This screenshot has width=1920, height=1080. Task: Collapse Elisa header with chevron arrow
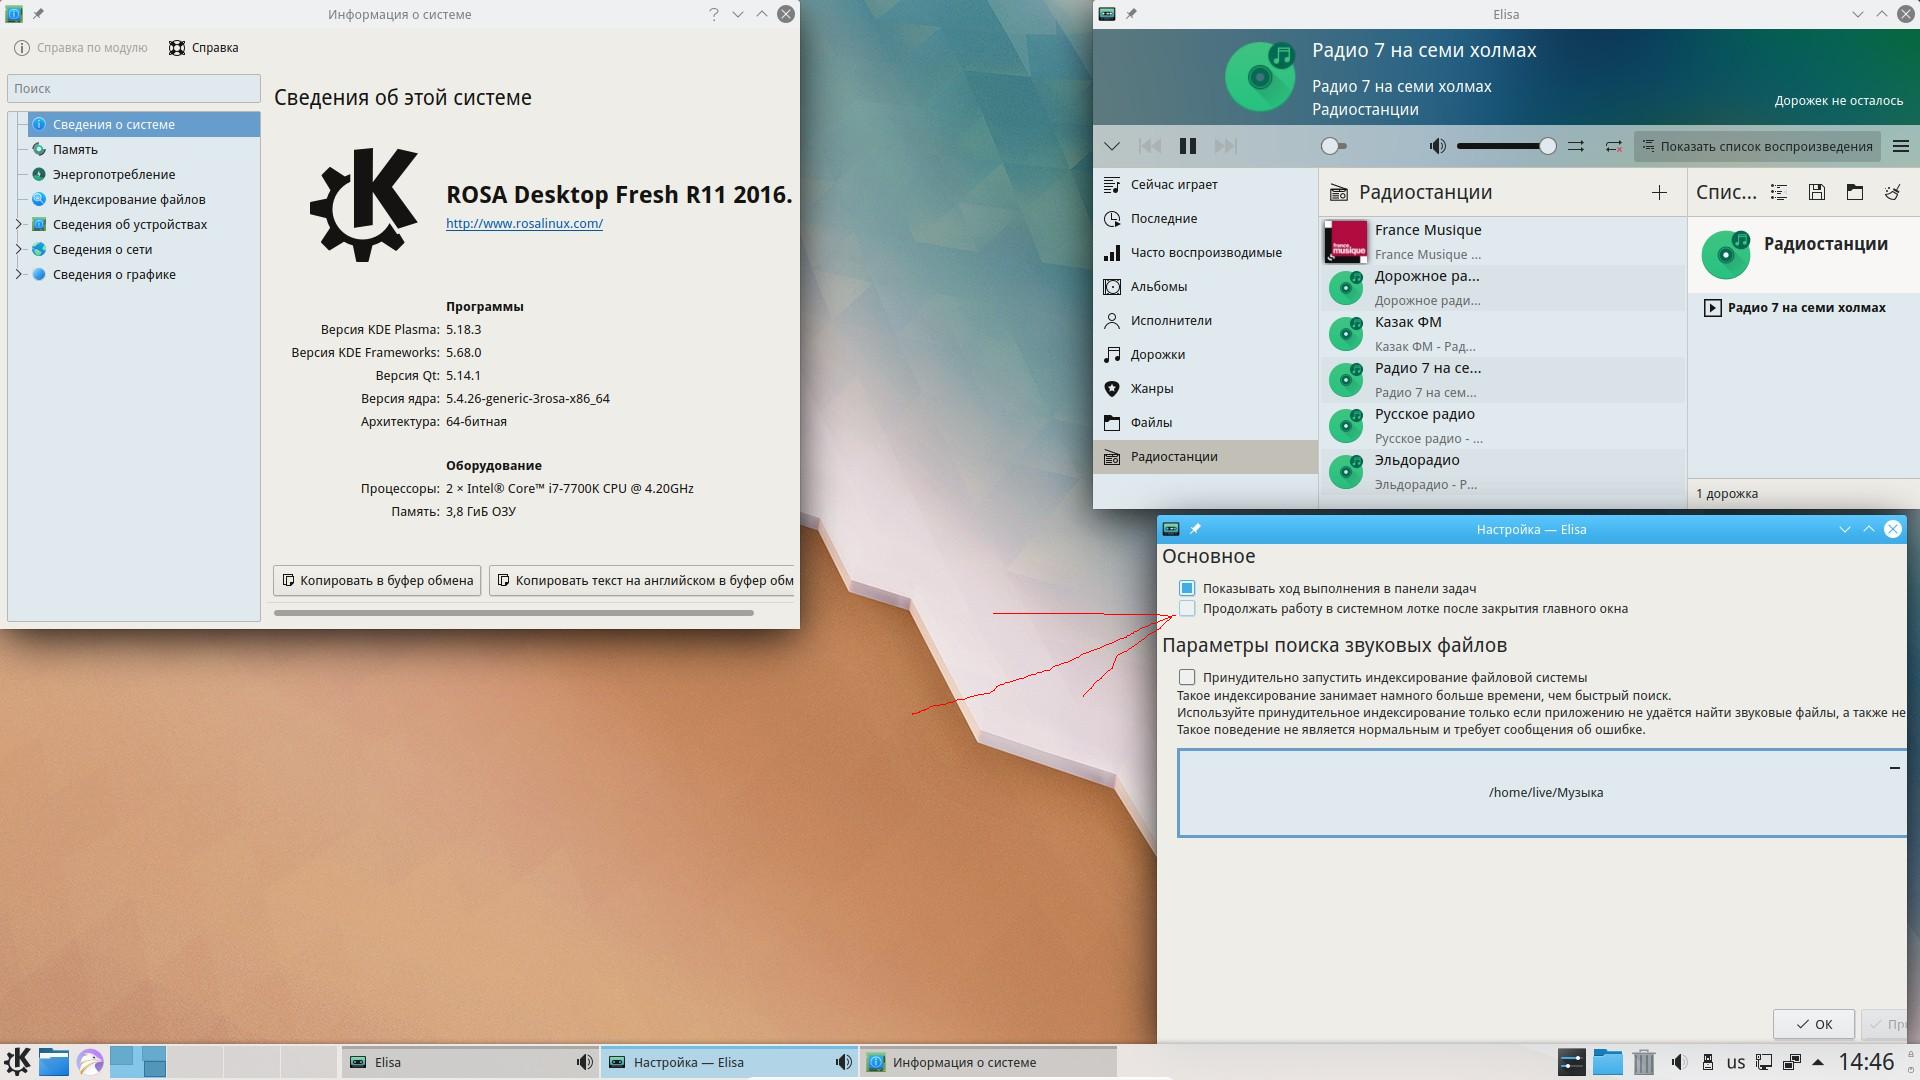(x=1111, y=146)
